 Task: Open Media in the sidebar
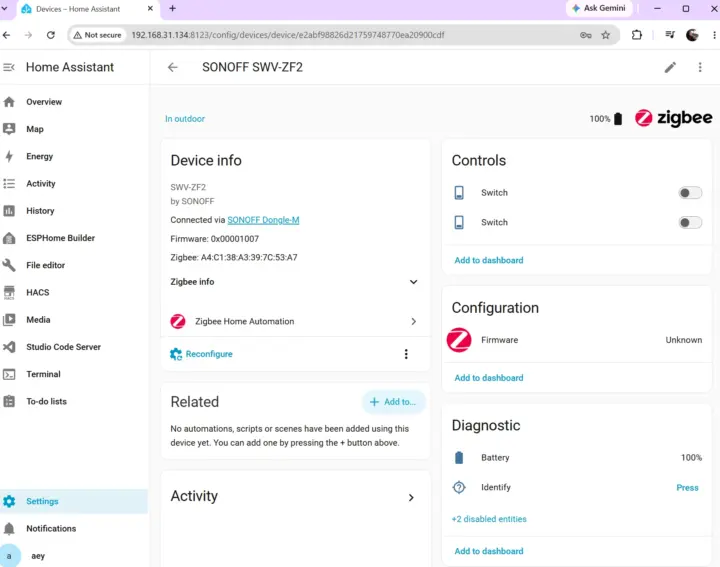click(x=74, y=320)
